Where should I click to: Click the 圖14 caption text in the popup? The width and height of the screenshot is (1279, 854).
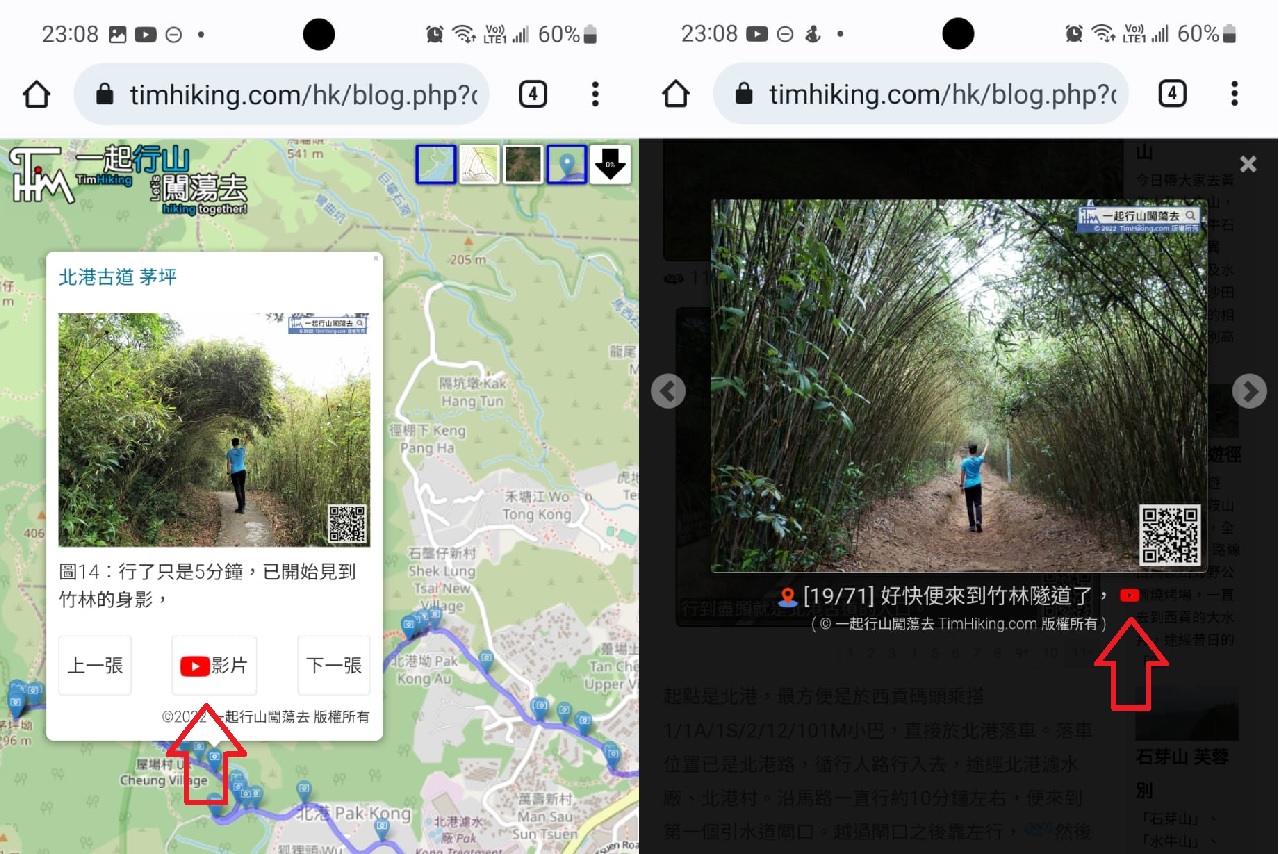pyautogui.click(x=208, y=585)
